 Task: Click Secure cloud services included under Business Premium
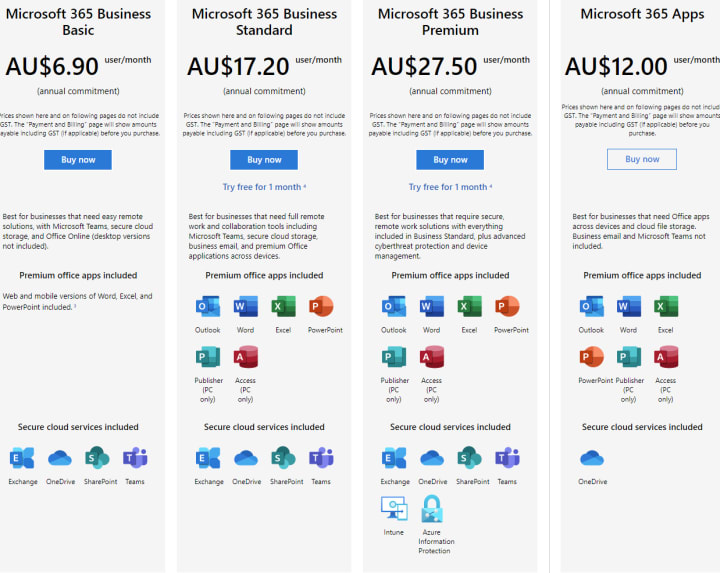click(450, 427)
